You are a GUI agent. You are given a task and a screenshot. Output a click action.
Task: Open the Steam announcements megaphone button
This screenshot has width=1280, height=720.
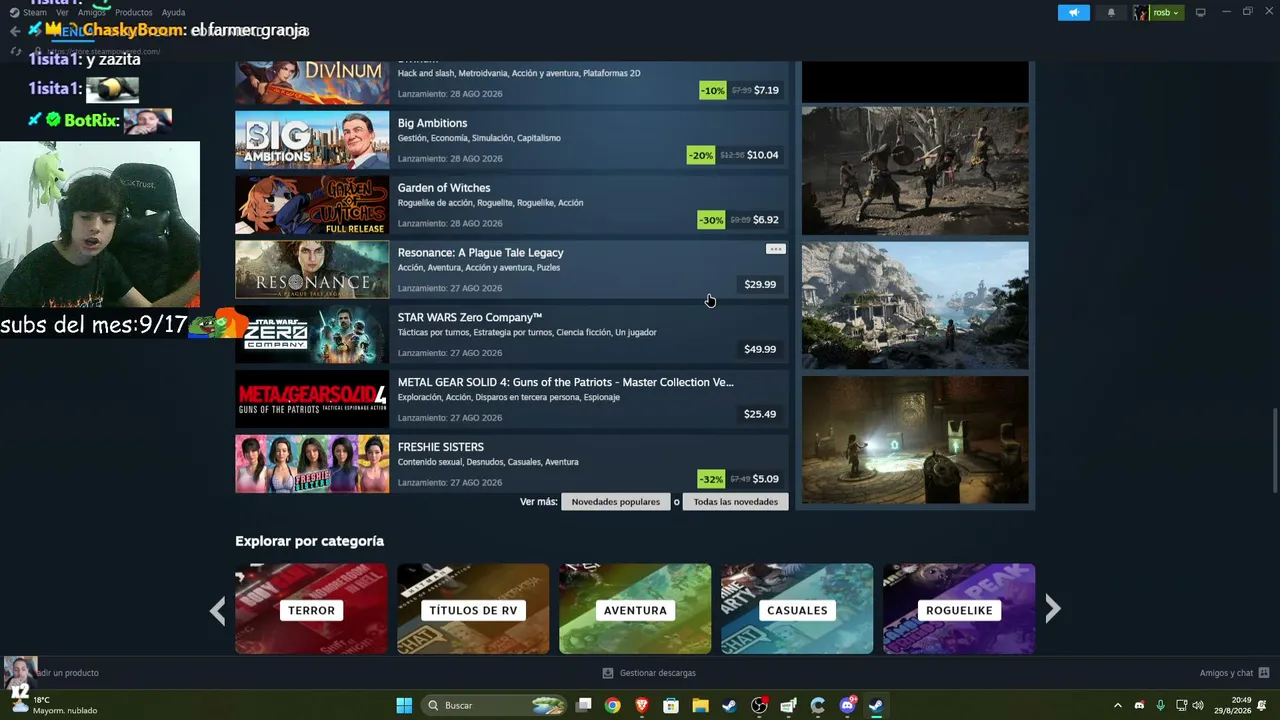(1073, 13)
